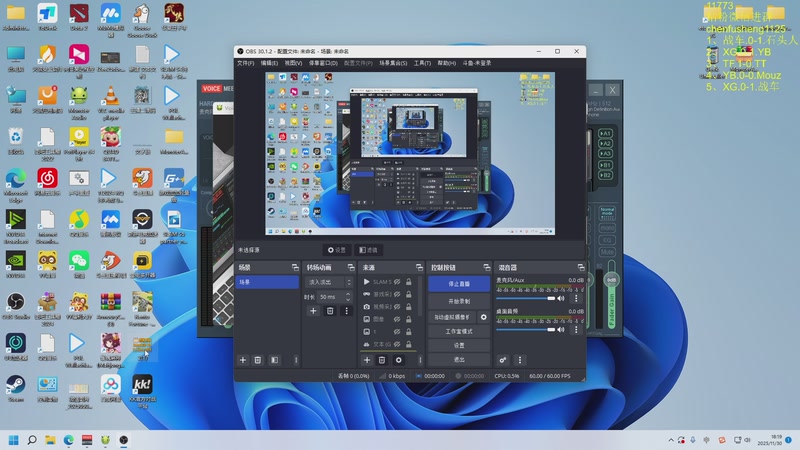The height and width of the screenshot is (450, 800).
Task: Open the 文件(F) menu in OBS
Action: 245,63
